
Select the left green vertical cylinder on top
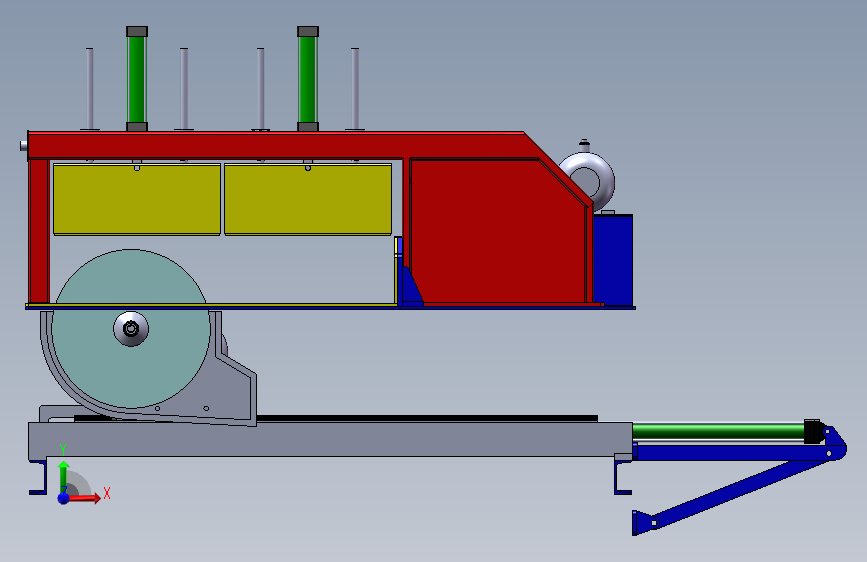point(137,79)
